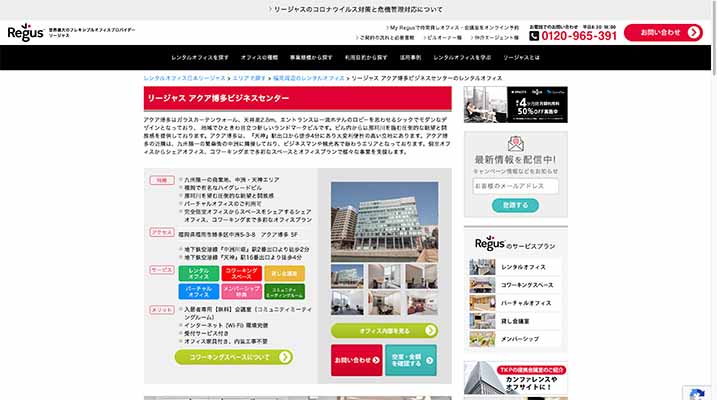Open レンタルオフィス in the service plan list

pyautogui.click(x=516, y=267)
